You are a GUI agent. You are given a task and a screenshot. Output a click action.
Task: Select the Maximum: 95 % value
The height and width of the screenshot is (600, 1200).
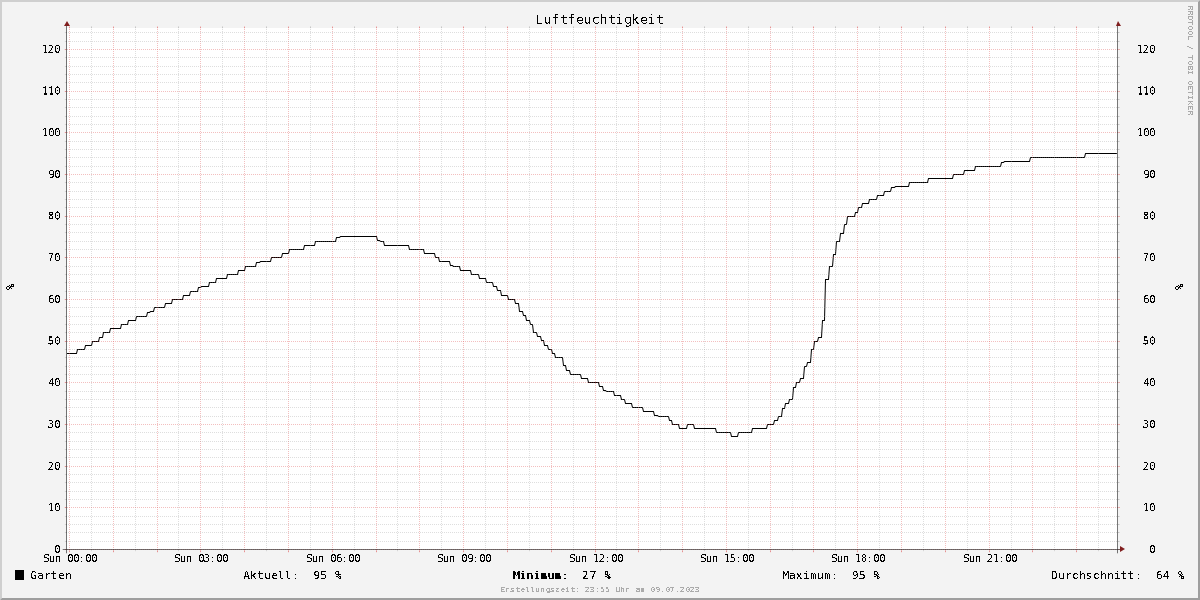831,575
